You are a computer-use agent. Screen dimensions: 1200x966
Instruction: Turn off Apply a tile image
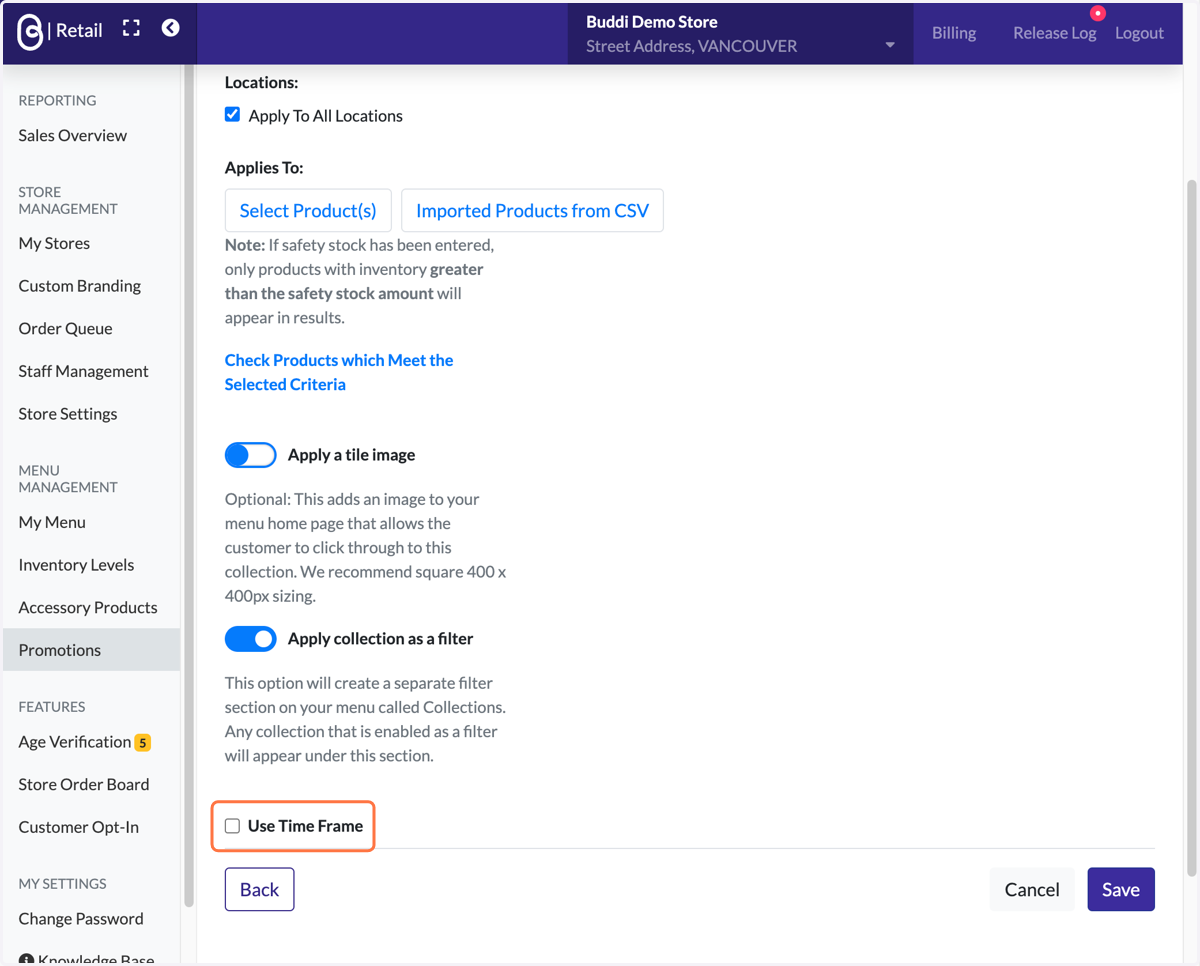250,455
